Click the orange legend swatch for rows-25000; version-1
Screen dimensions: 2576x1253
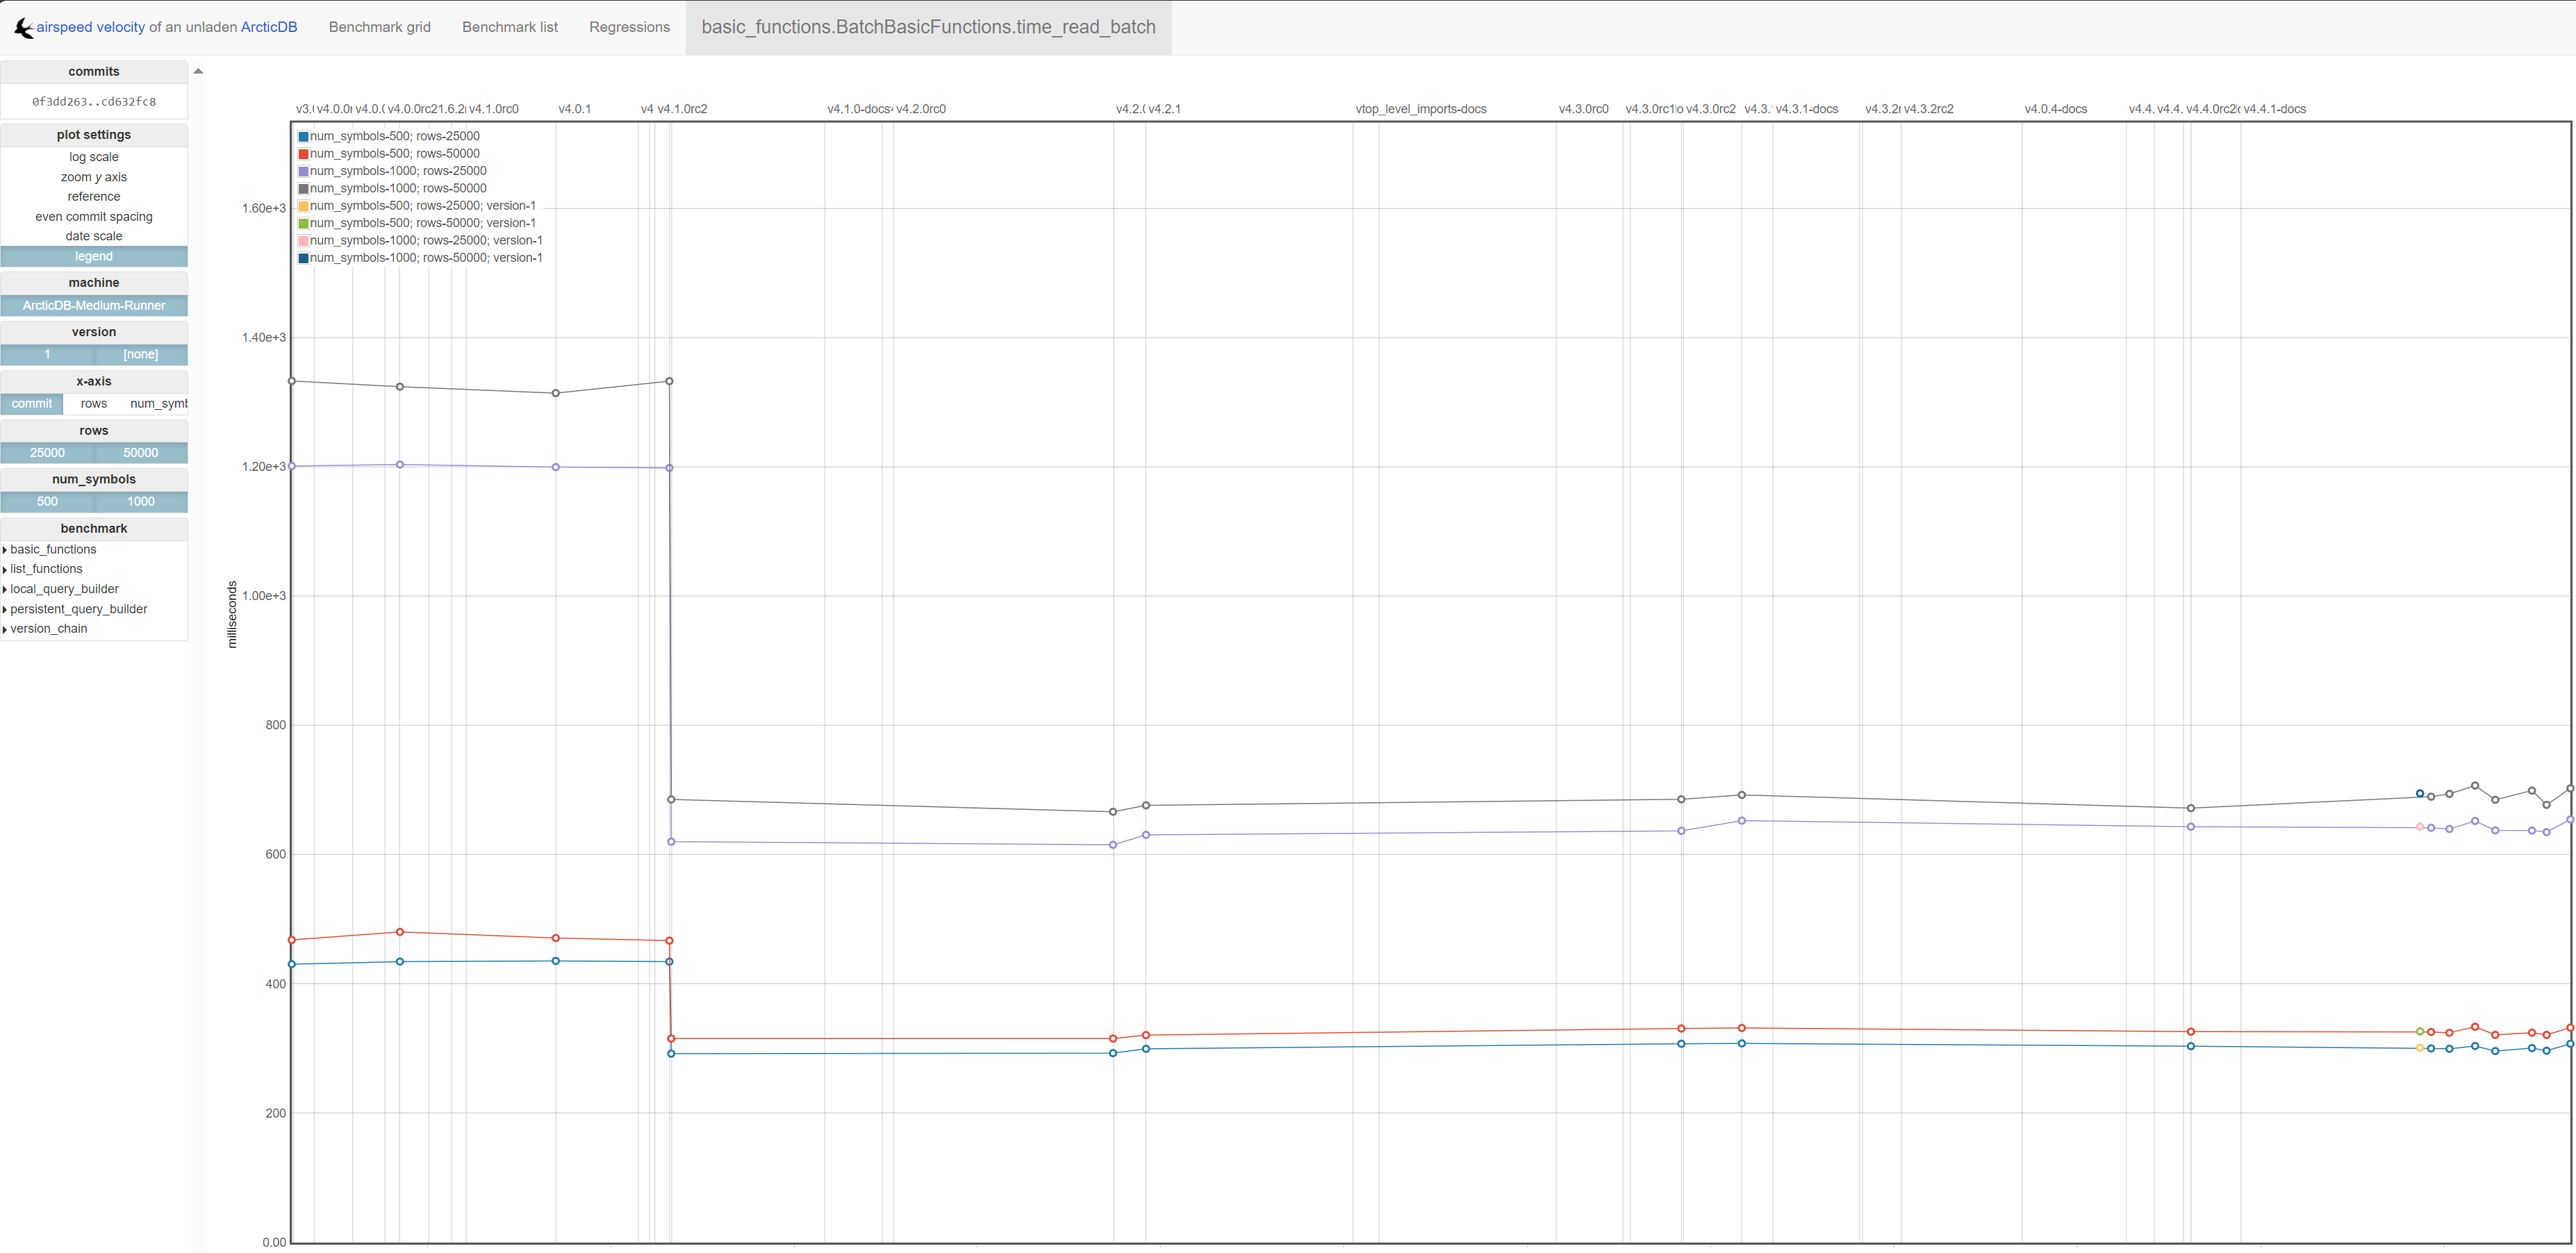tap(303, 206)
